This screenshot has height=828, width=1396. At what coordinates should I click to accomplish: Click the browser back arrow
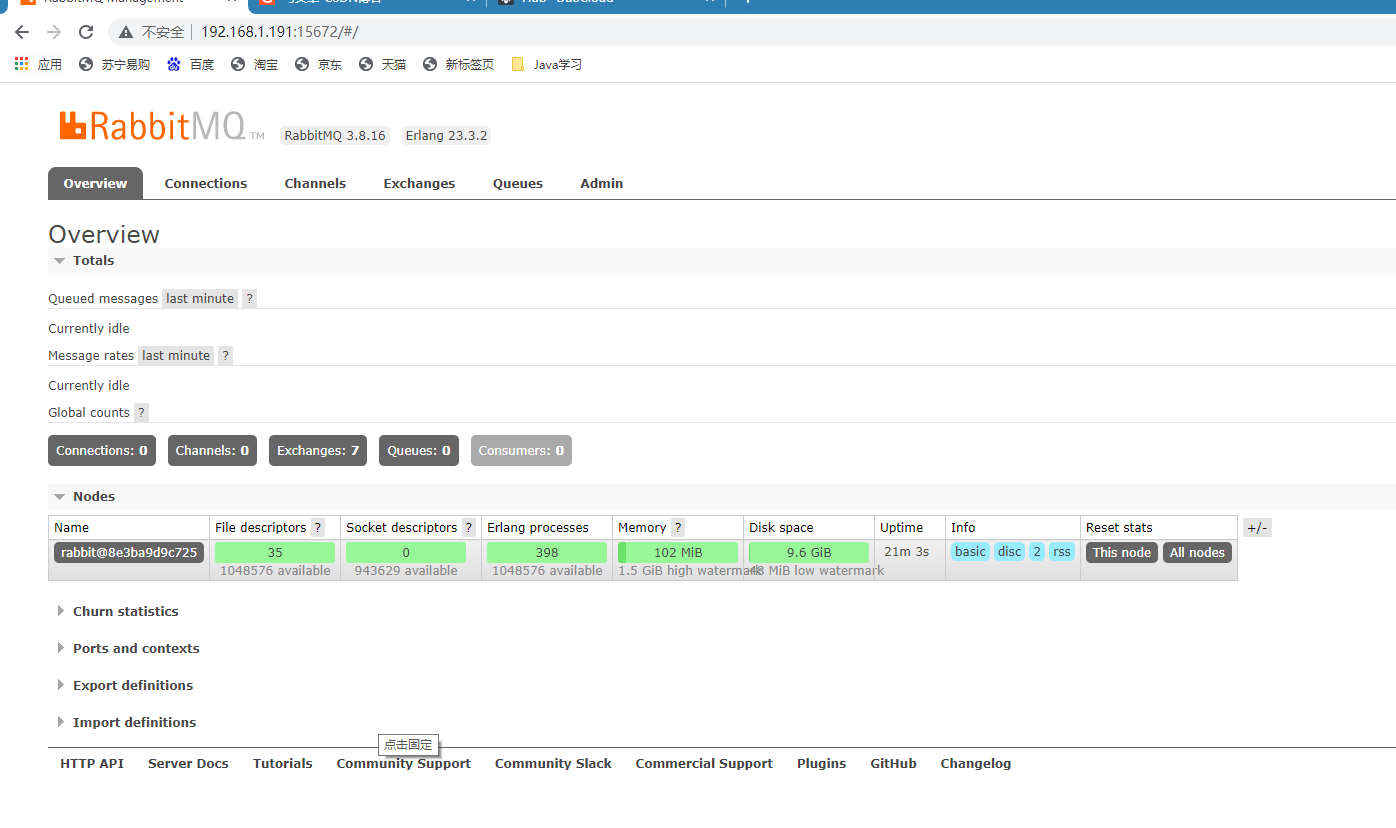(x=22, y=32)
